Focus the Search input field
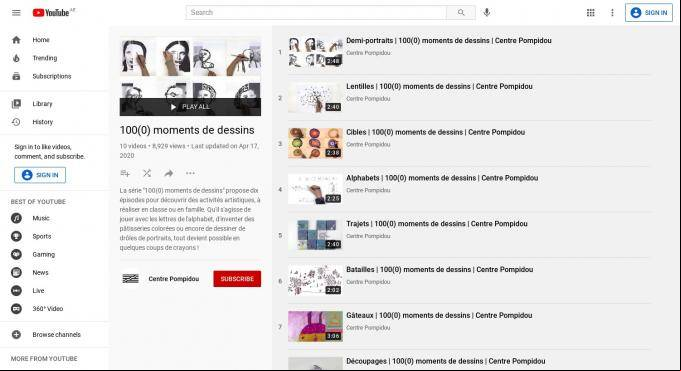681x371 pixels. pos(316,13)
